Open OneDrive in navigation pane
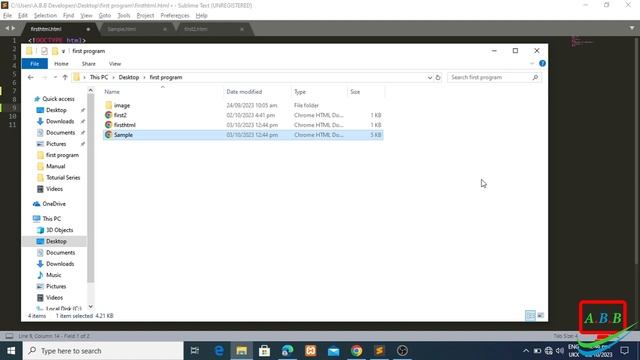 (x=54, y=204)
